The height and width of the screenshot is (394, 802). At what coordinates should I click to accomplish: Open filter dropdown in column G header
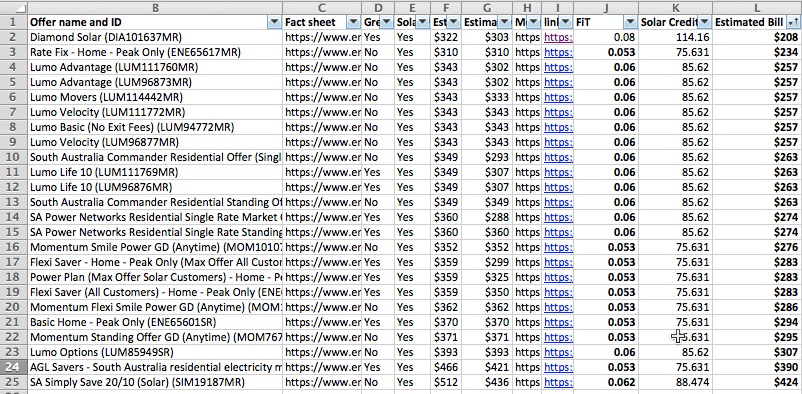[x=504, y=22]
